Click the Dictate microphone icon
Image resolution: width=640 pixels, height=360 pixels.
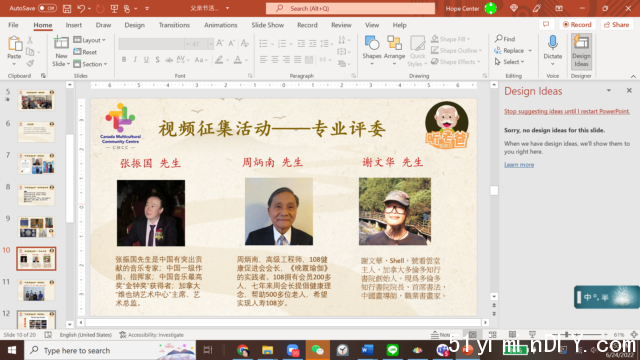(x=553, y=43)
